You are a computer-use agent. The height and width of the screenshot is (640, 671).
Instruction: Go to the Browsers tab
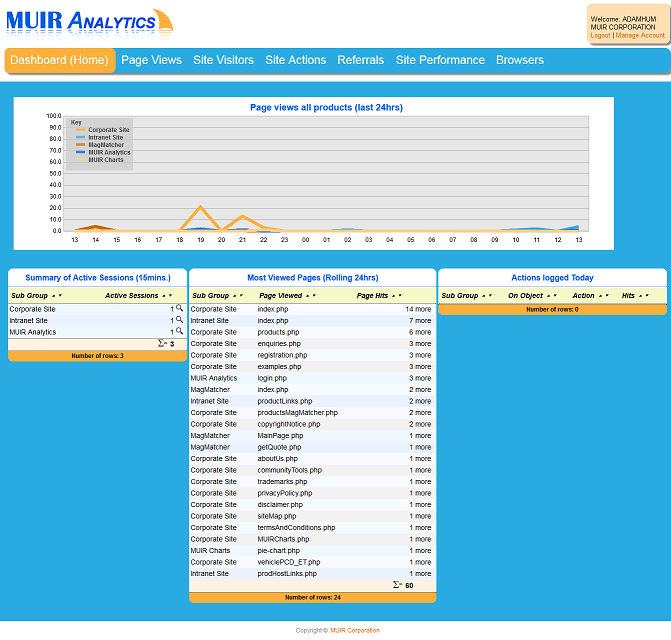click(x=520, y=60)
